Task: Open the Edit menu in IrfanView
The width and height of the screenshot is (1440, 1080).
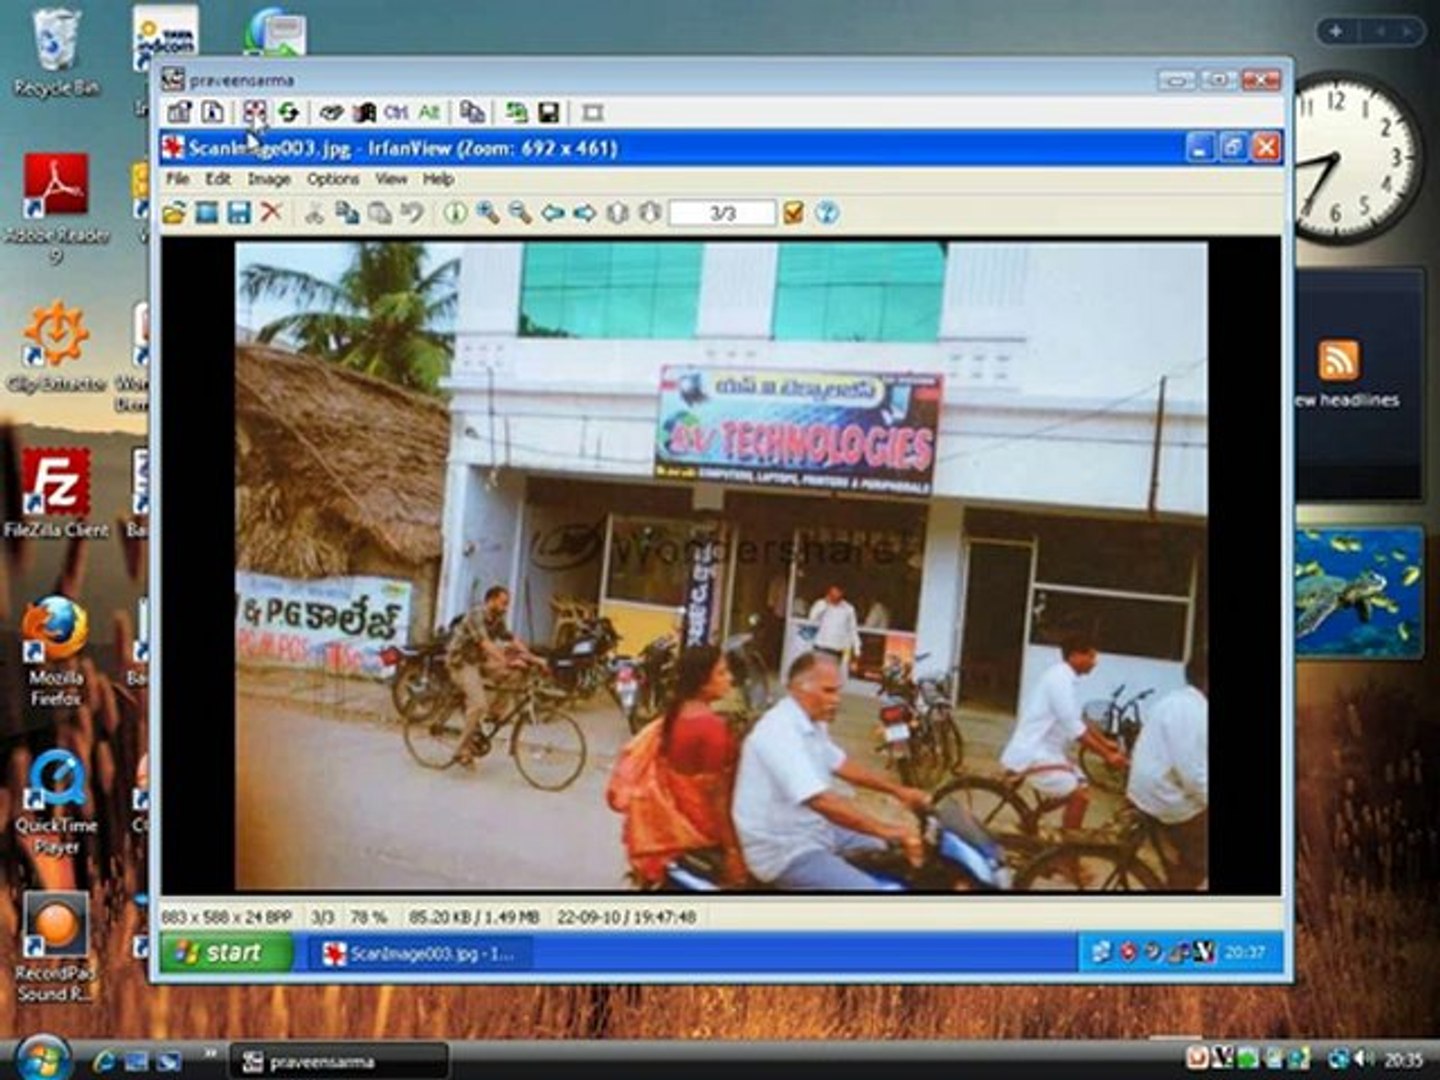Action: tap(218, 179)
